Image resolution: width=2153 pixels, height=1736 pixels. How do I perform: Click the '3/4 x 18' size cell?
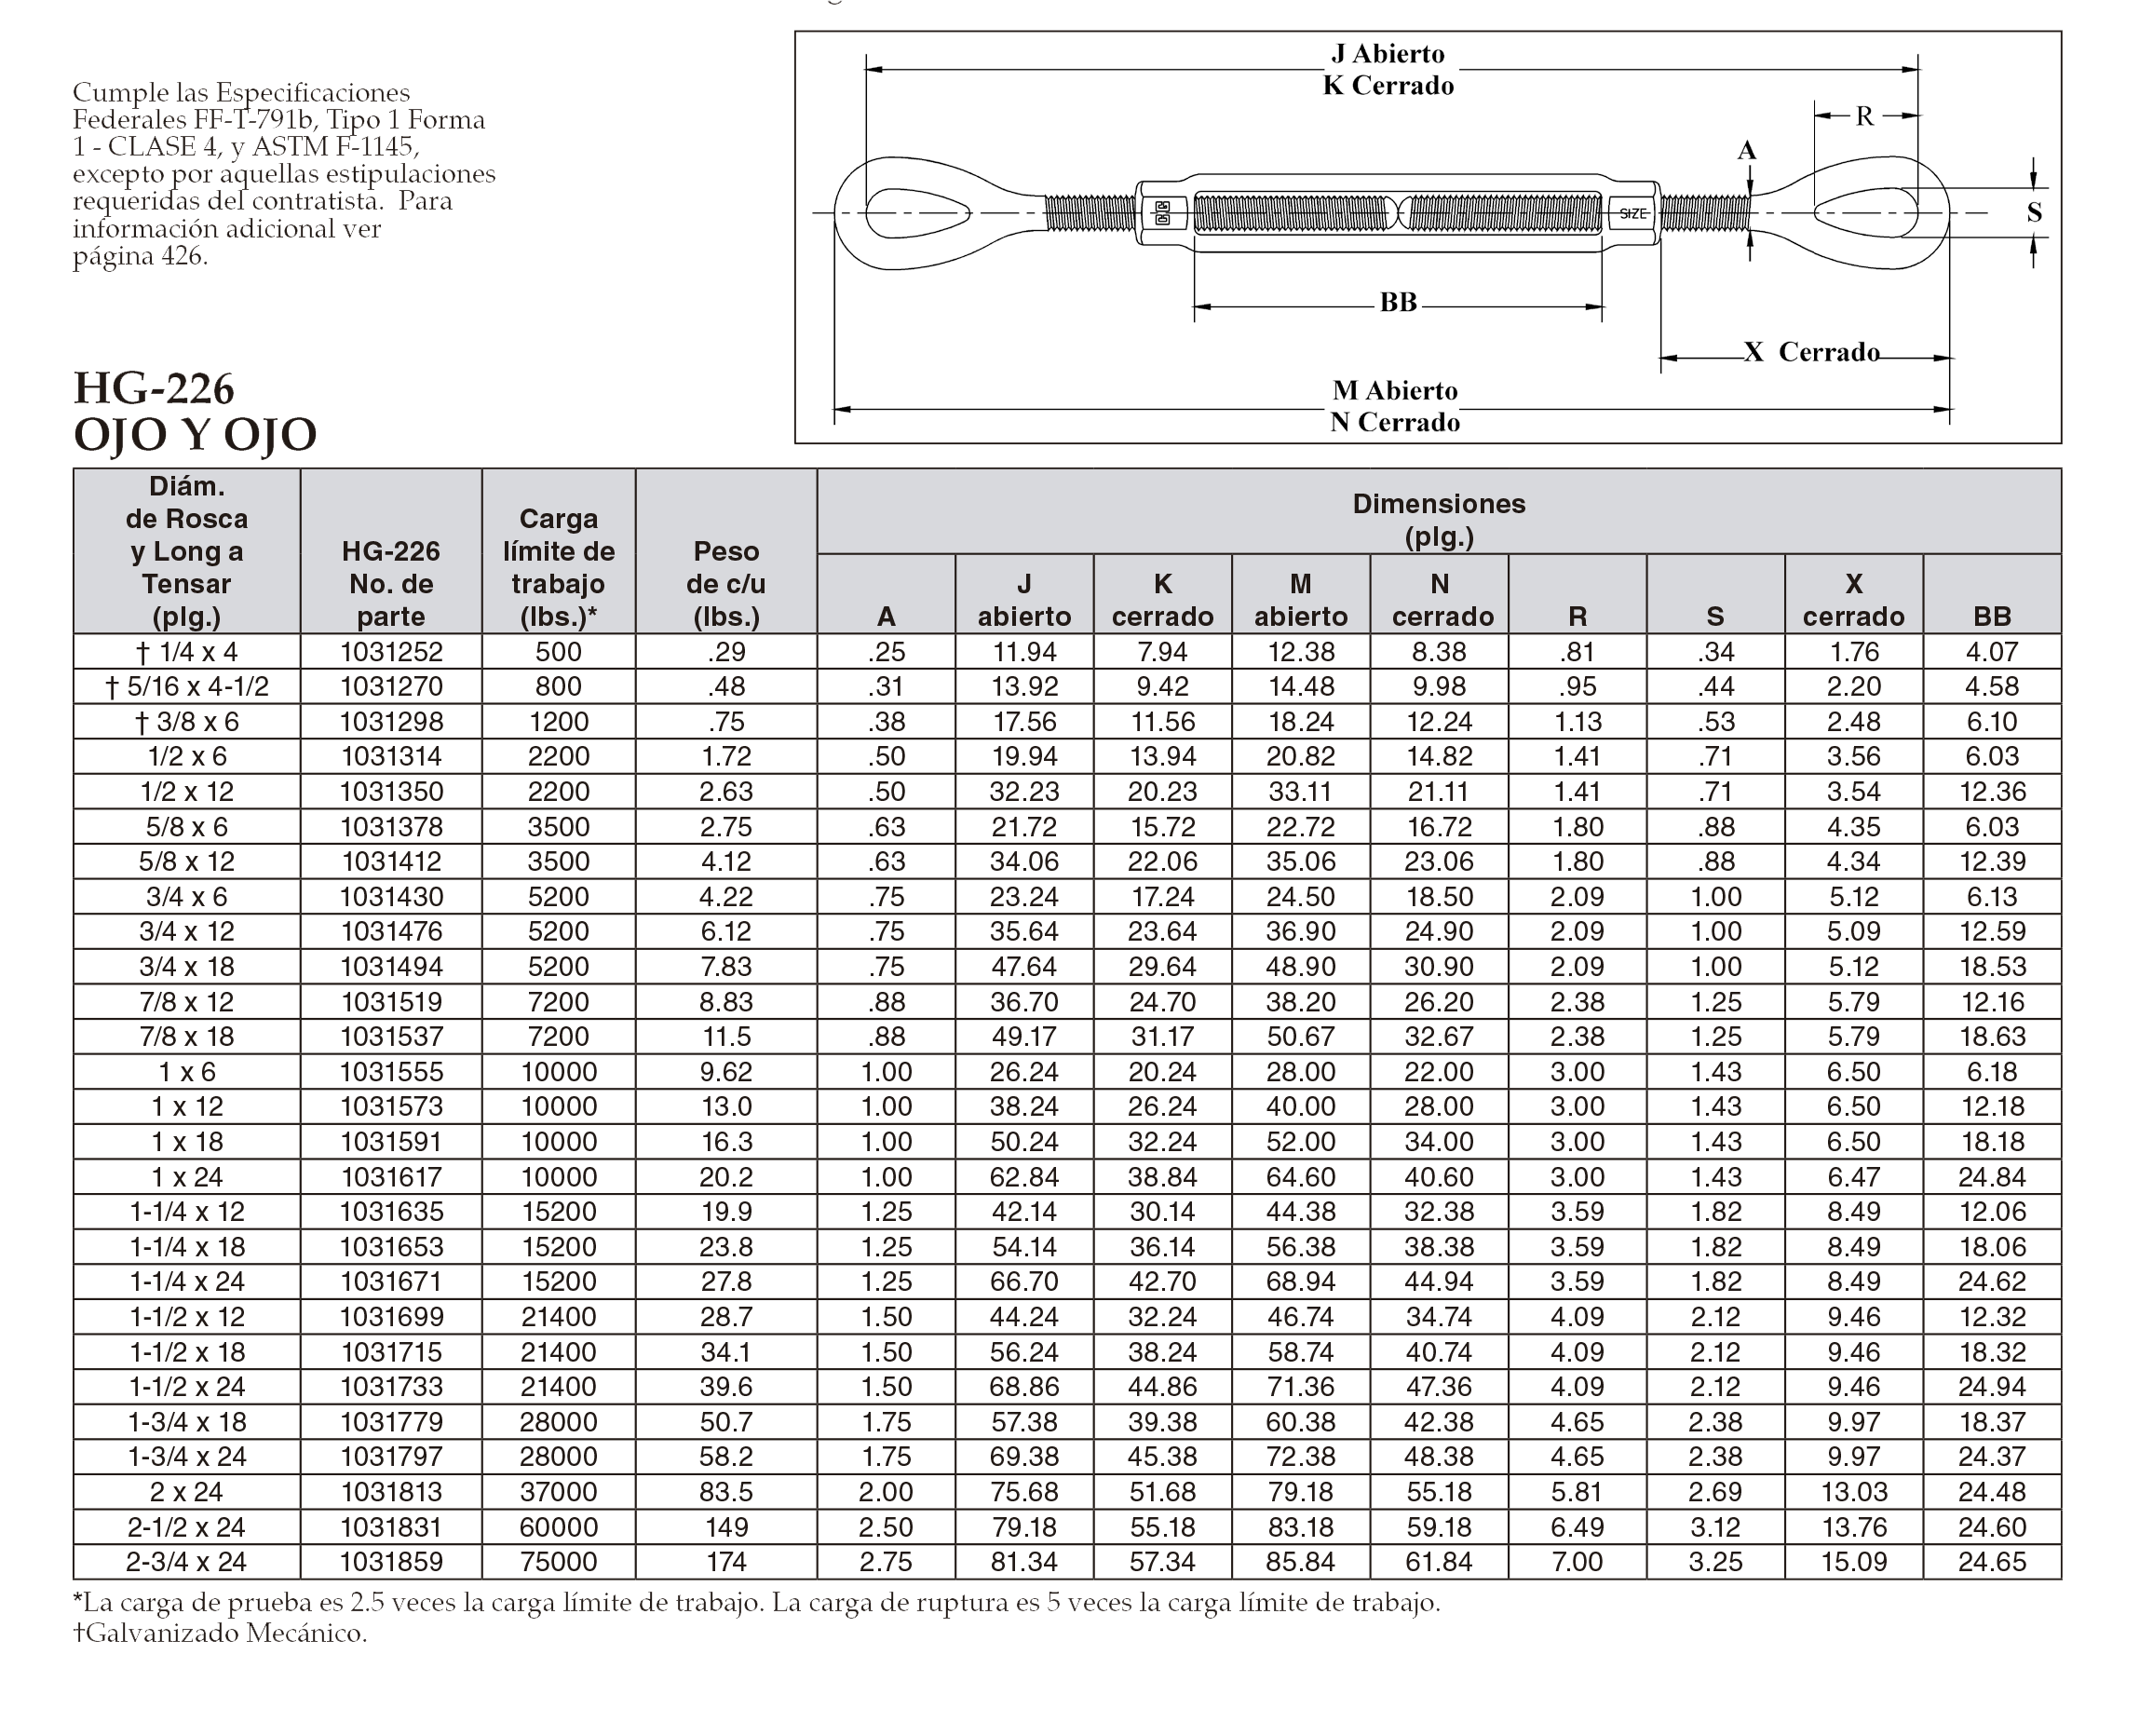[x=187, y=966]
